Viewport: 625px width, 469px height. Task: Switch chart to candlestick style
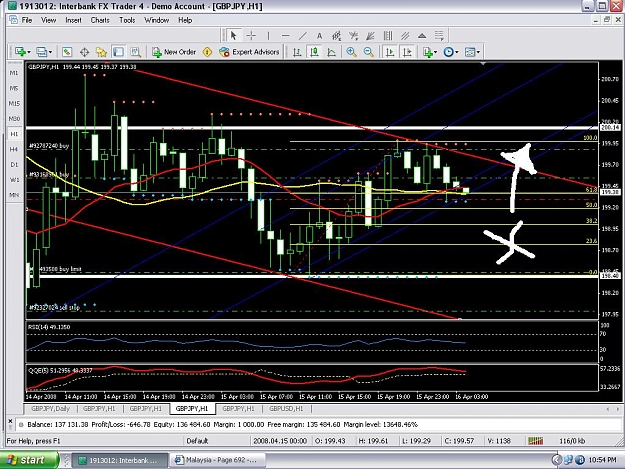point(314,52)
